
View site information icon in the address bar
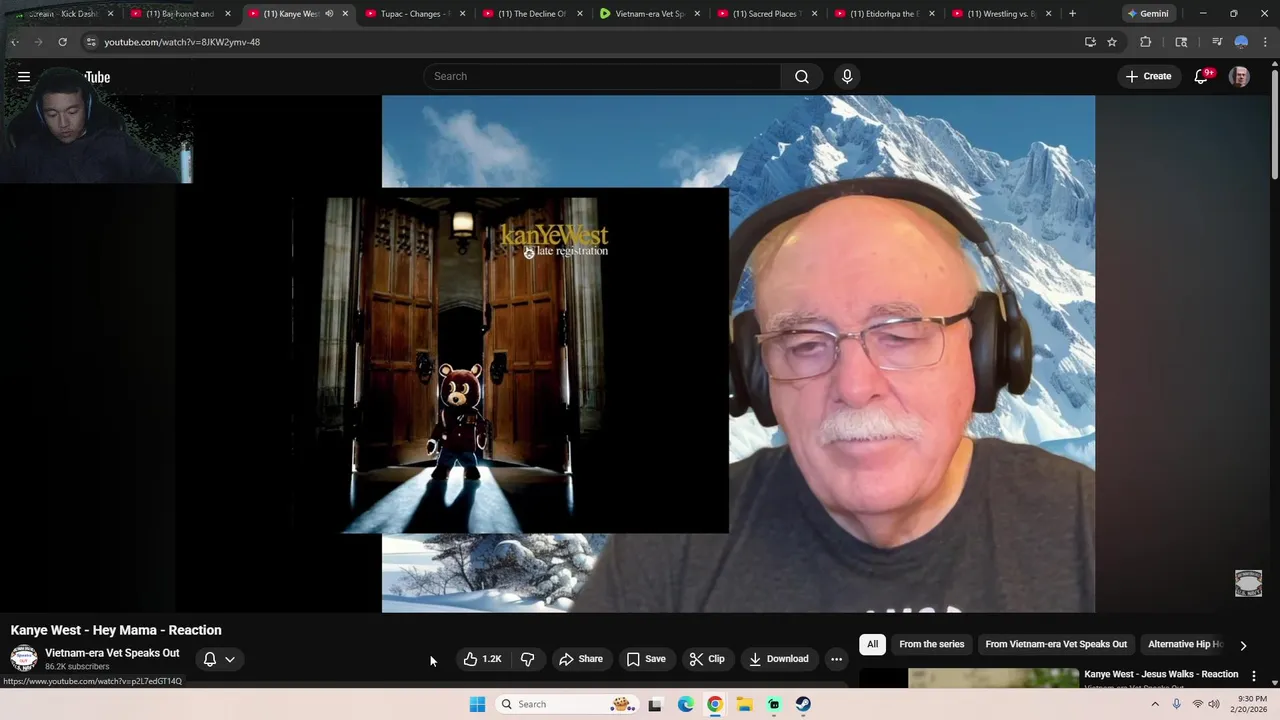pyautogui.click(x=91, y=42)
